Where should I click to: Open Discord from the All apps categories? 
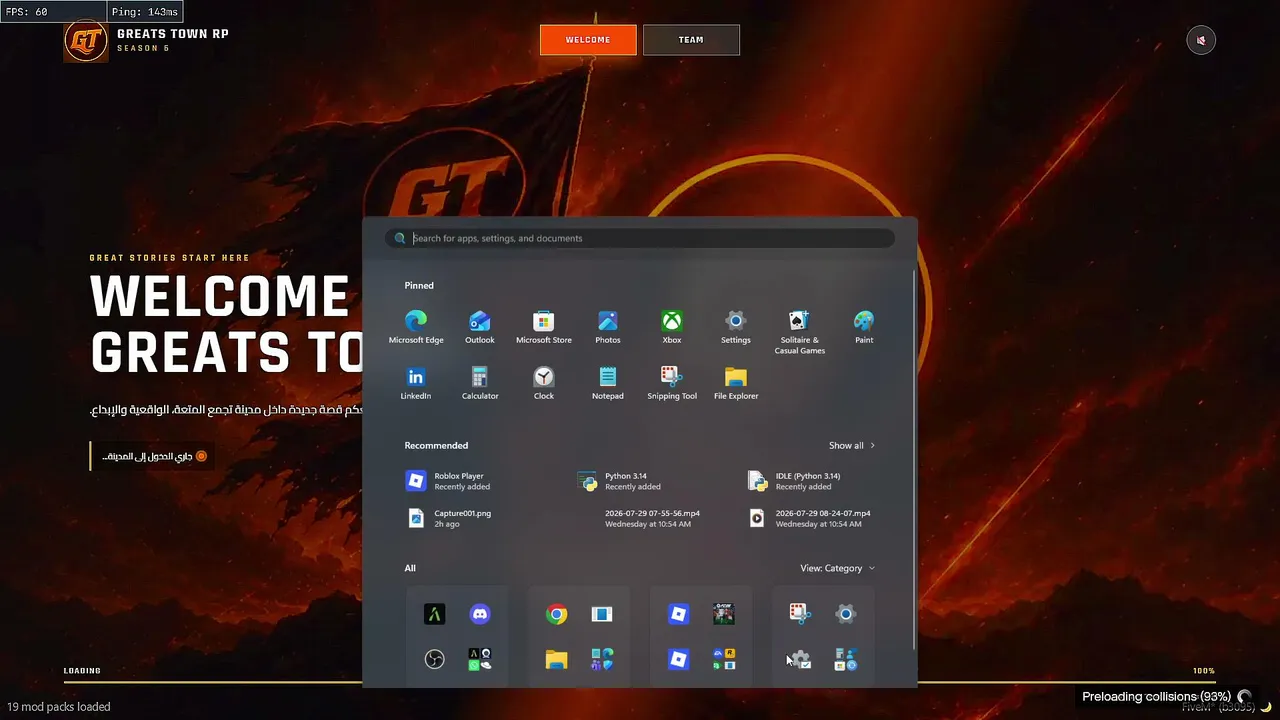(x=480, y=614)
